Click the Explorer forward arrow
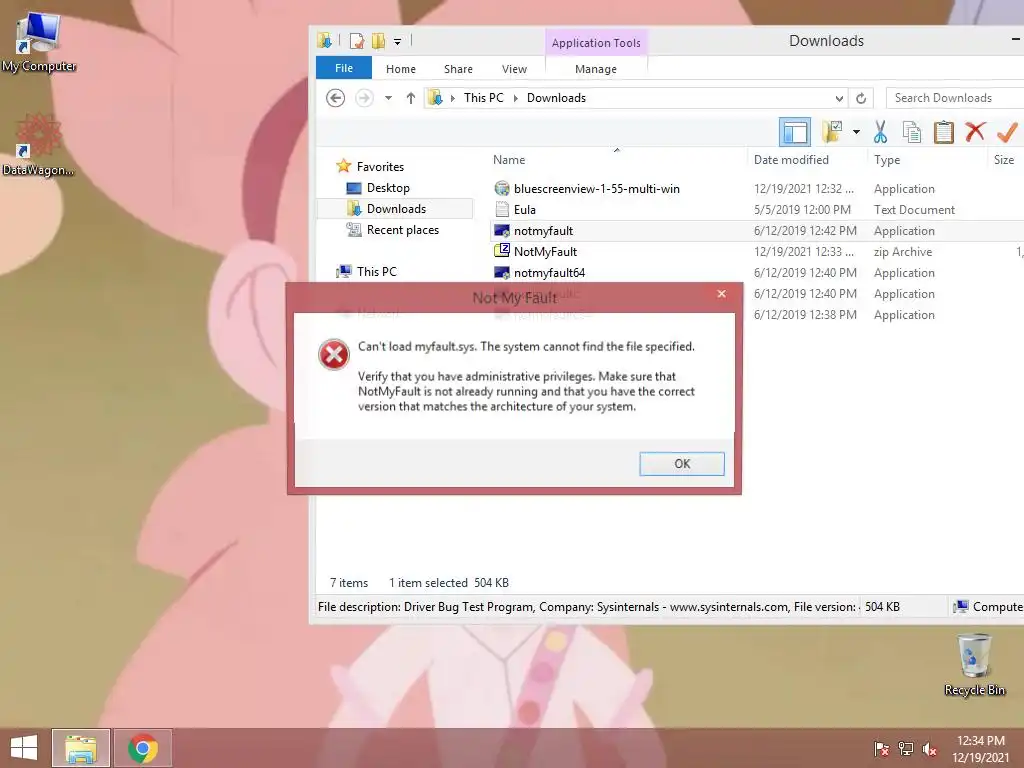1024x768 pixels. point(364,98)
